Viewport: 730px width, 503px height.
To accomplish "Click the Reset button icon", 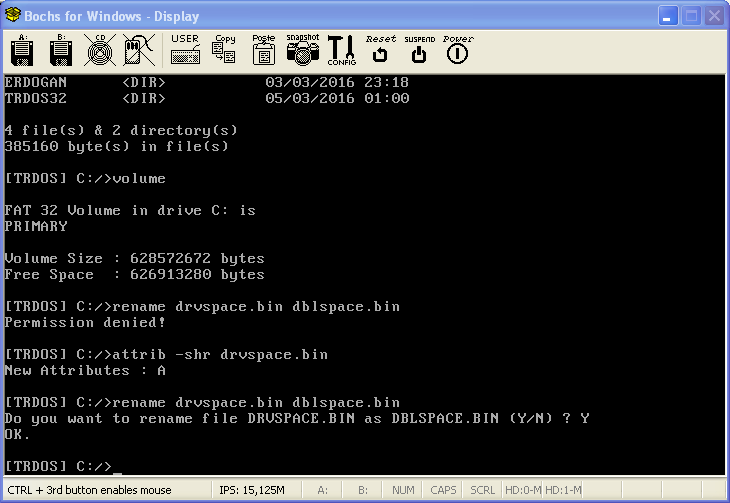I will [380, 49].
